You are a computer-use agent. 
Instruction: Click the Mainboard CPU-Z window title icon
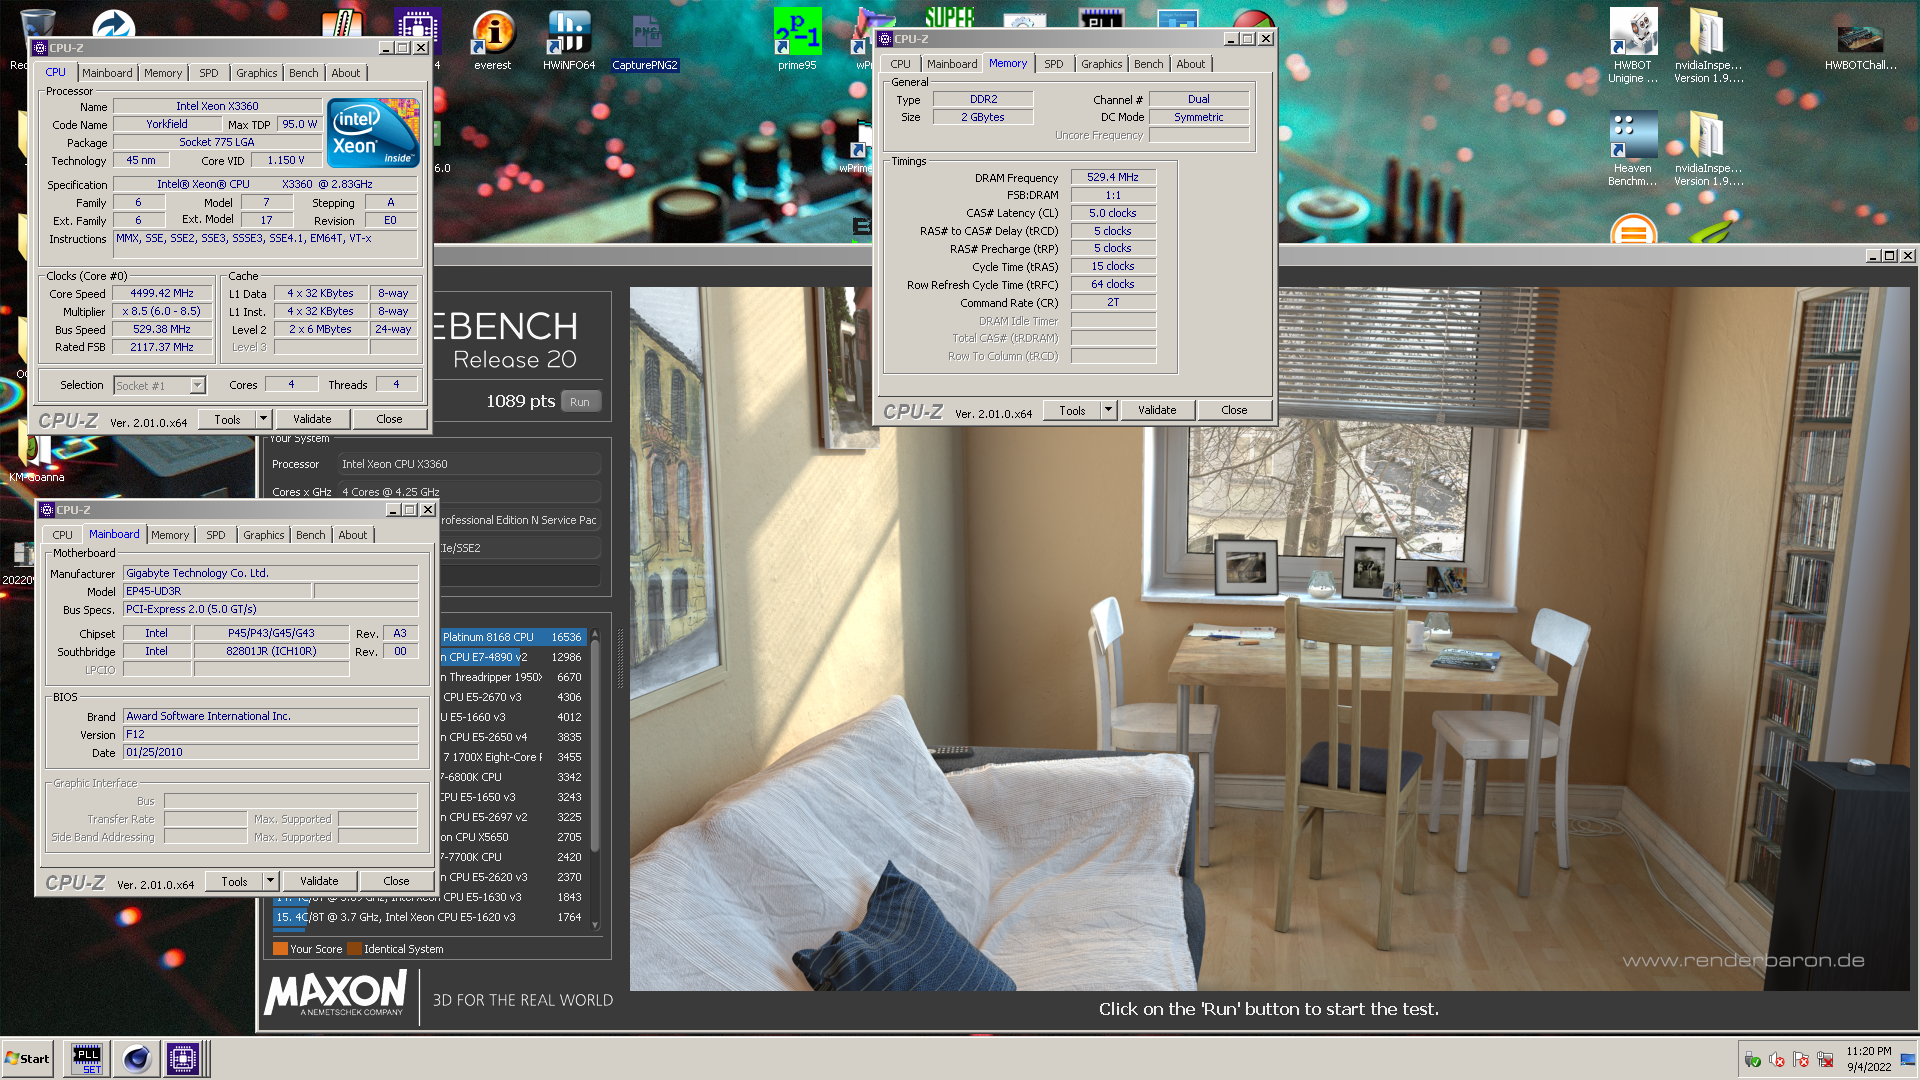pyautogui.click(x=47, y=510)
